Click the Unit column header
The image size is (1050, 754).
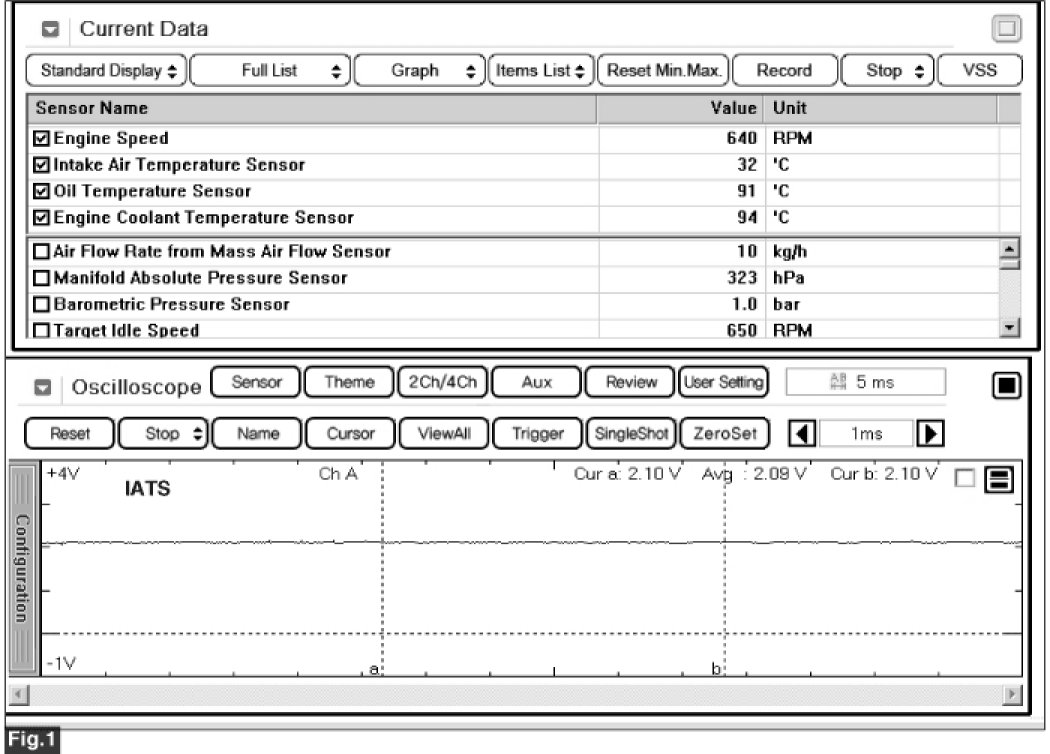[x=881, y=108]
